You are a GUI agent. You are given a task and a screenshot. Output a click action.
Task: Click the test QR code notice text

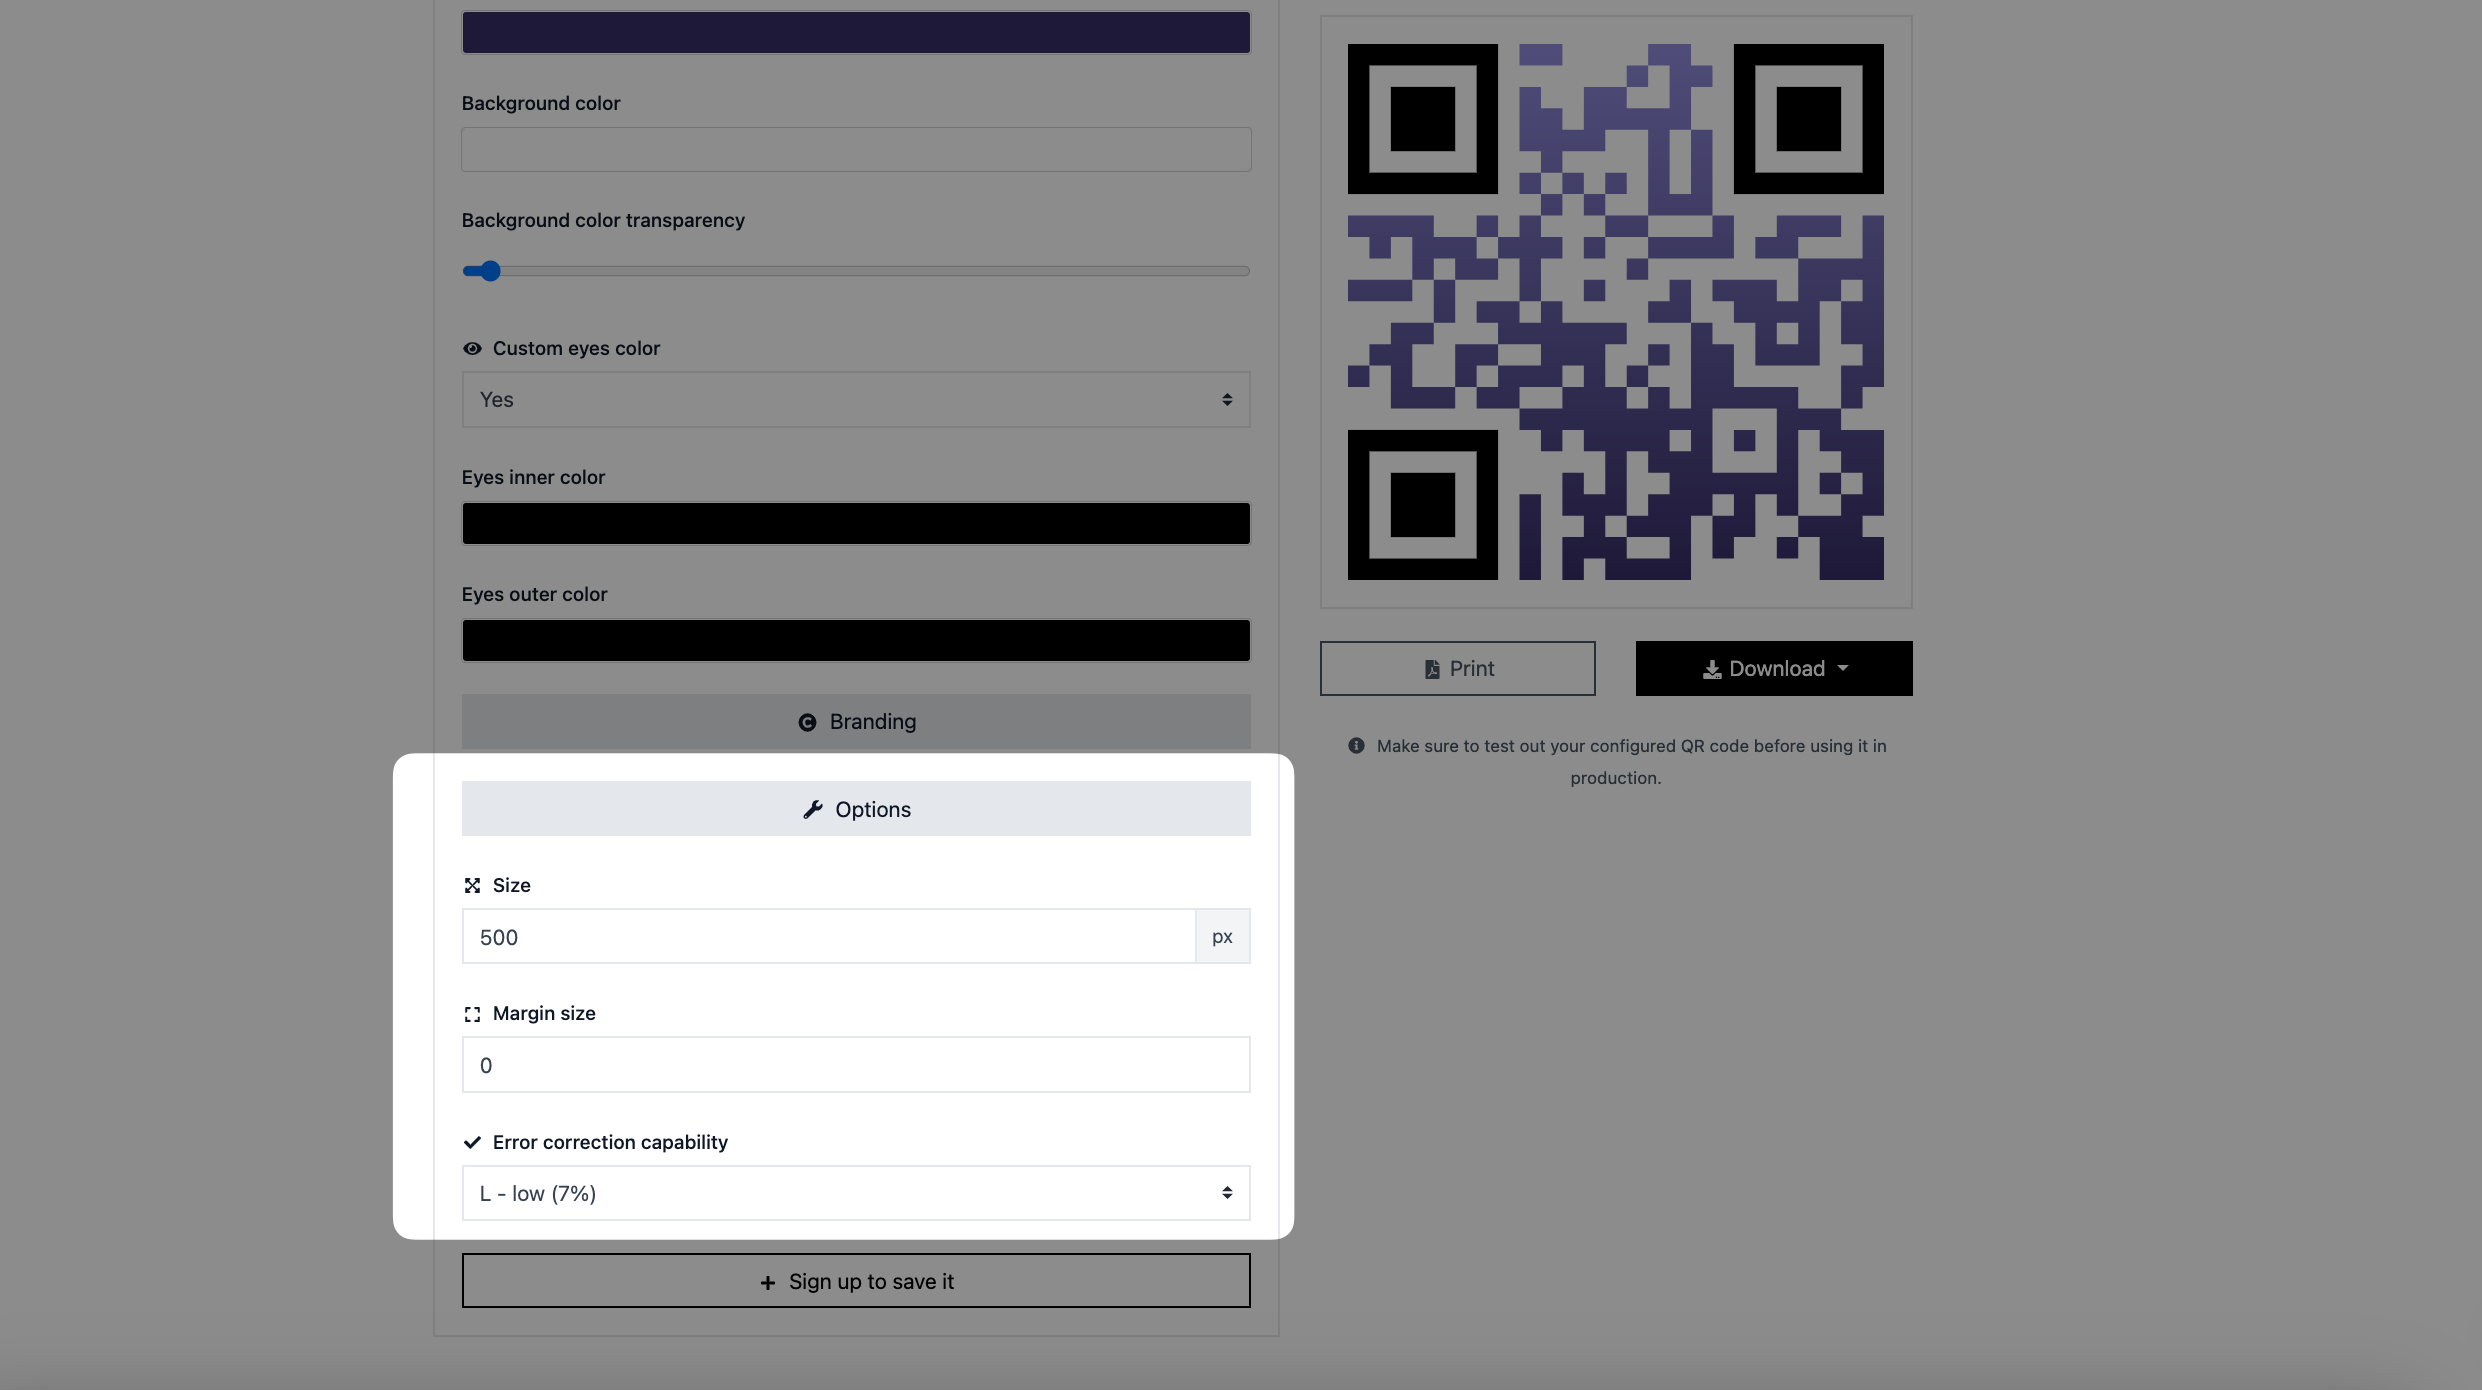(x=1631, y=762)
